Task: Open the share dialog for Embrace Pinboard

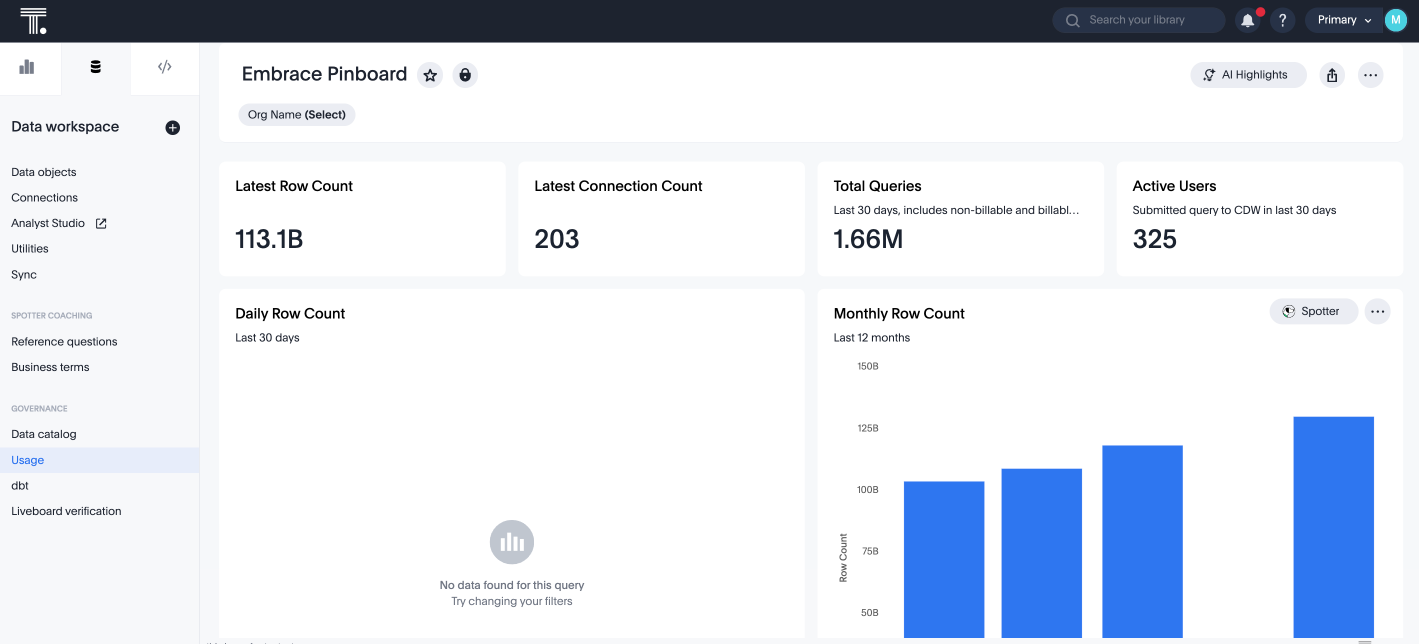Action: [1332, 74]
